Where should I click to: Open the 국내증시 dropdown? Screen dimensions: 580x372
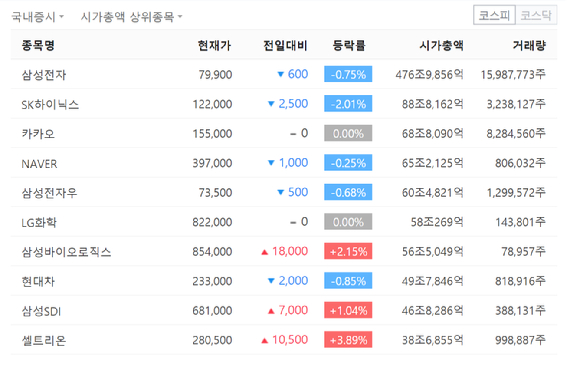pos(37,17)
